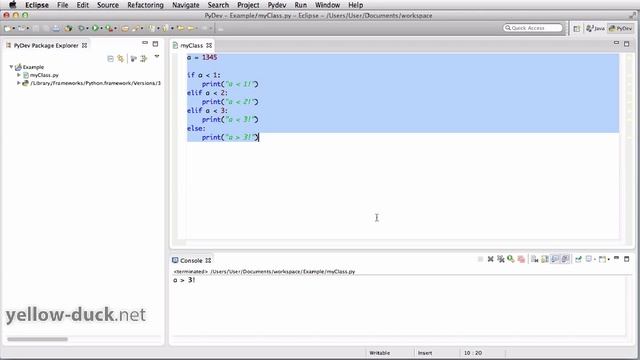
Task: Open the Run dropdown arrow beside play icon
Action: pyautogui.click(x=101, y=29)
